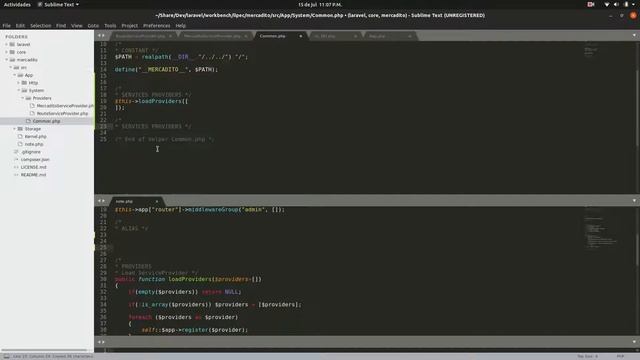Open the Project menu

(130, 25)
